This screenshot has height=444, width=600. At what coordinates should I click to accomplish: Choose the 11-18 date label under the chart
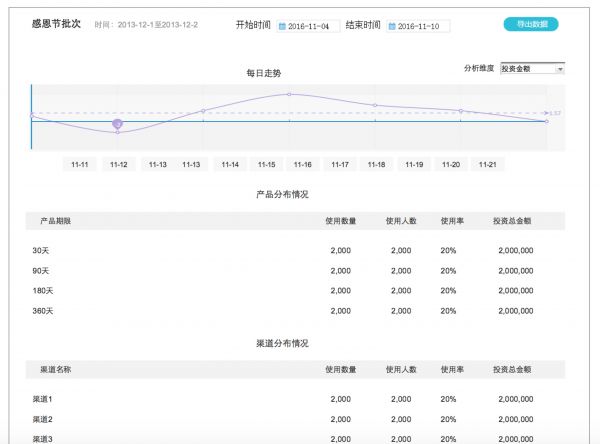click(376, 164)
